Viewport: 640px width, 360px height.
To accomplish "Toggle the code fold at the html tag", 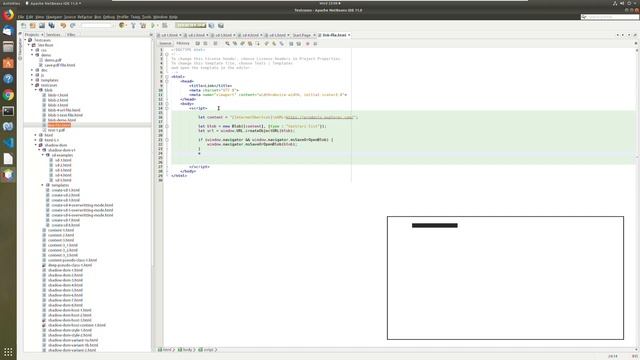I will (167, 77).
